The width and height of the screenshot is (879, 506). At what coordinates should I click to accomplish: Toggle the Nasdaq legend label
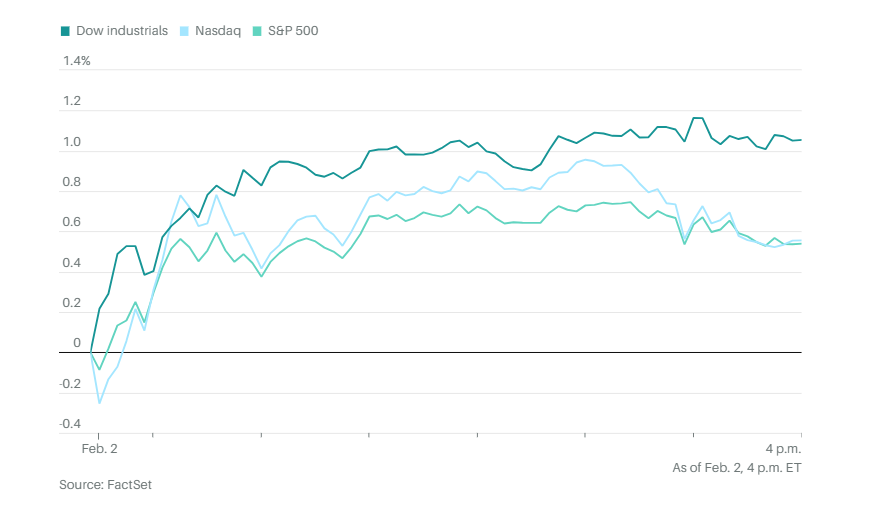(218, 31)
